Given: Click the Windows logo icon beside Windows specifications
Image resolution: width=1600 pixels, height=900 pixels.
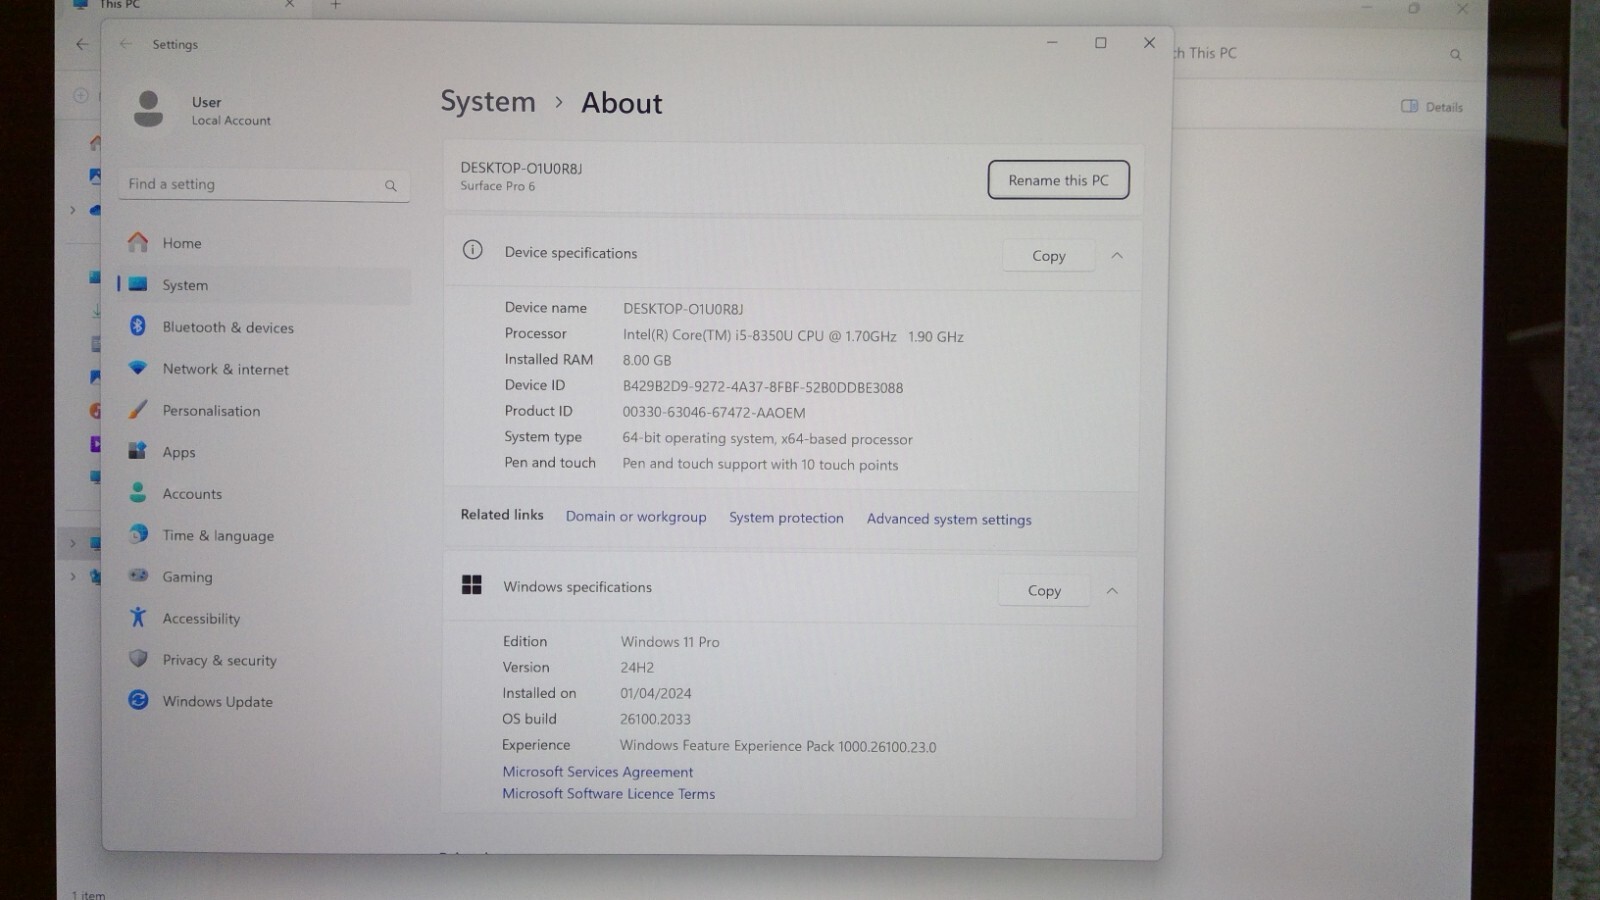Looking at the screenshot, I should 472,585.
